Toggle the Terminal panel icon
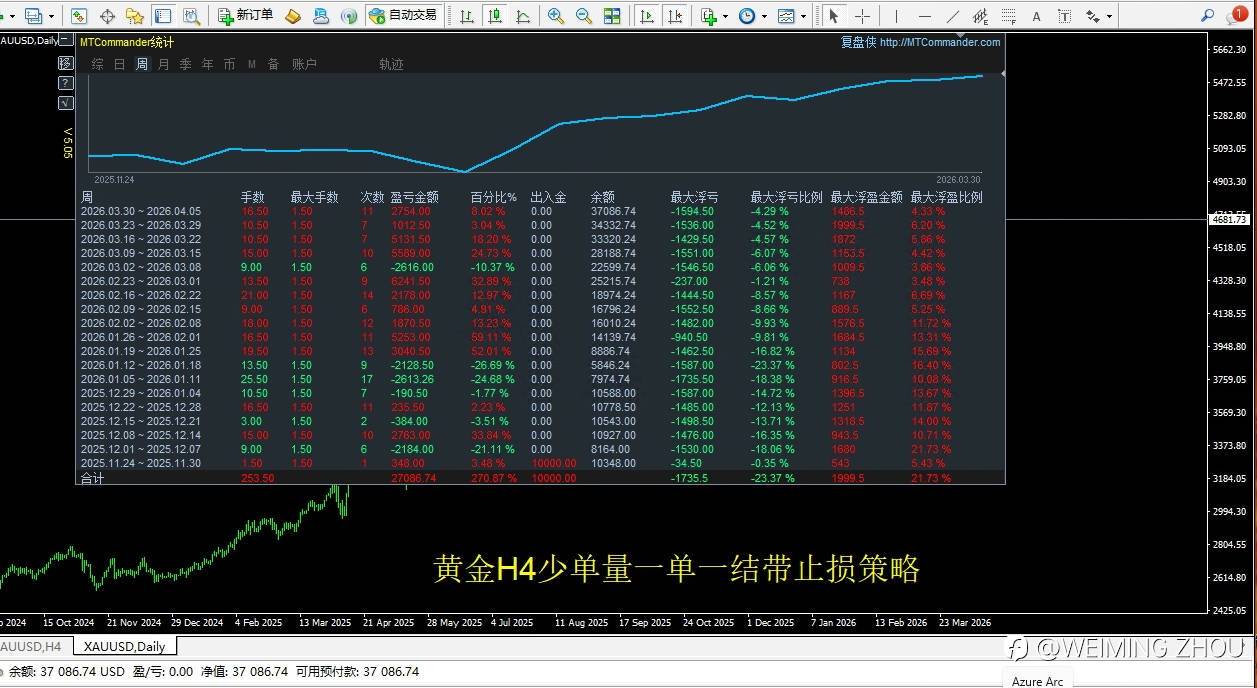The image size is (1257, 688). pos(163,16)
